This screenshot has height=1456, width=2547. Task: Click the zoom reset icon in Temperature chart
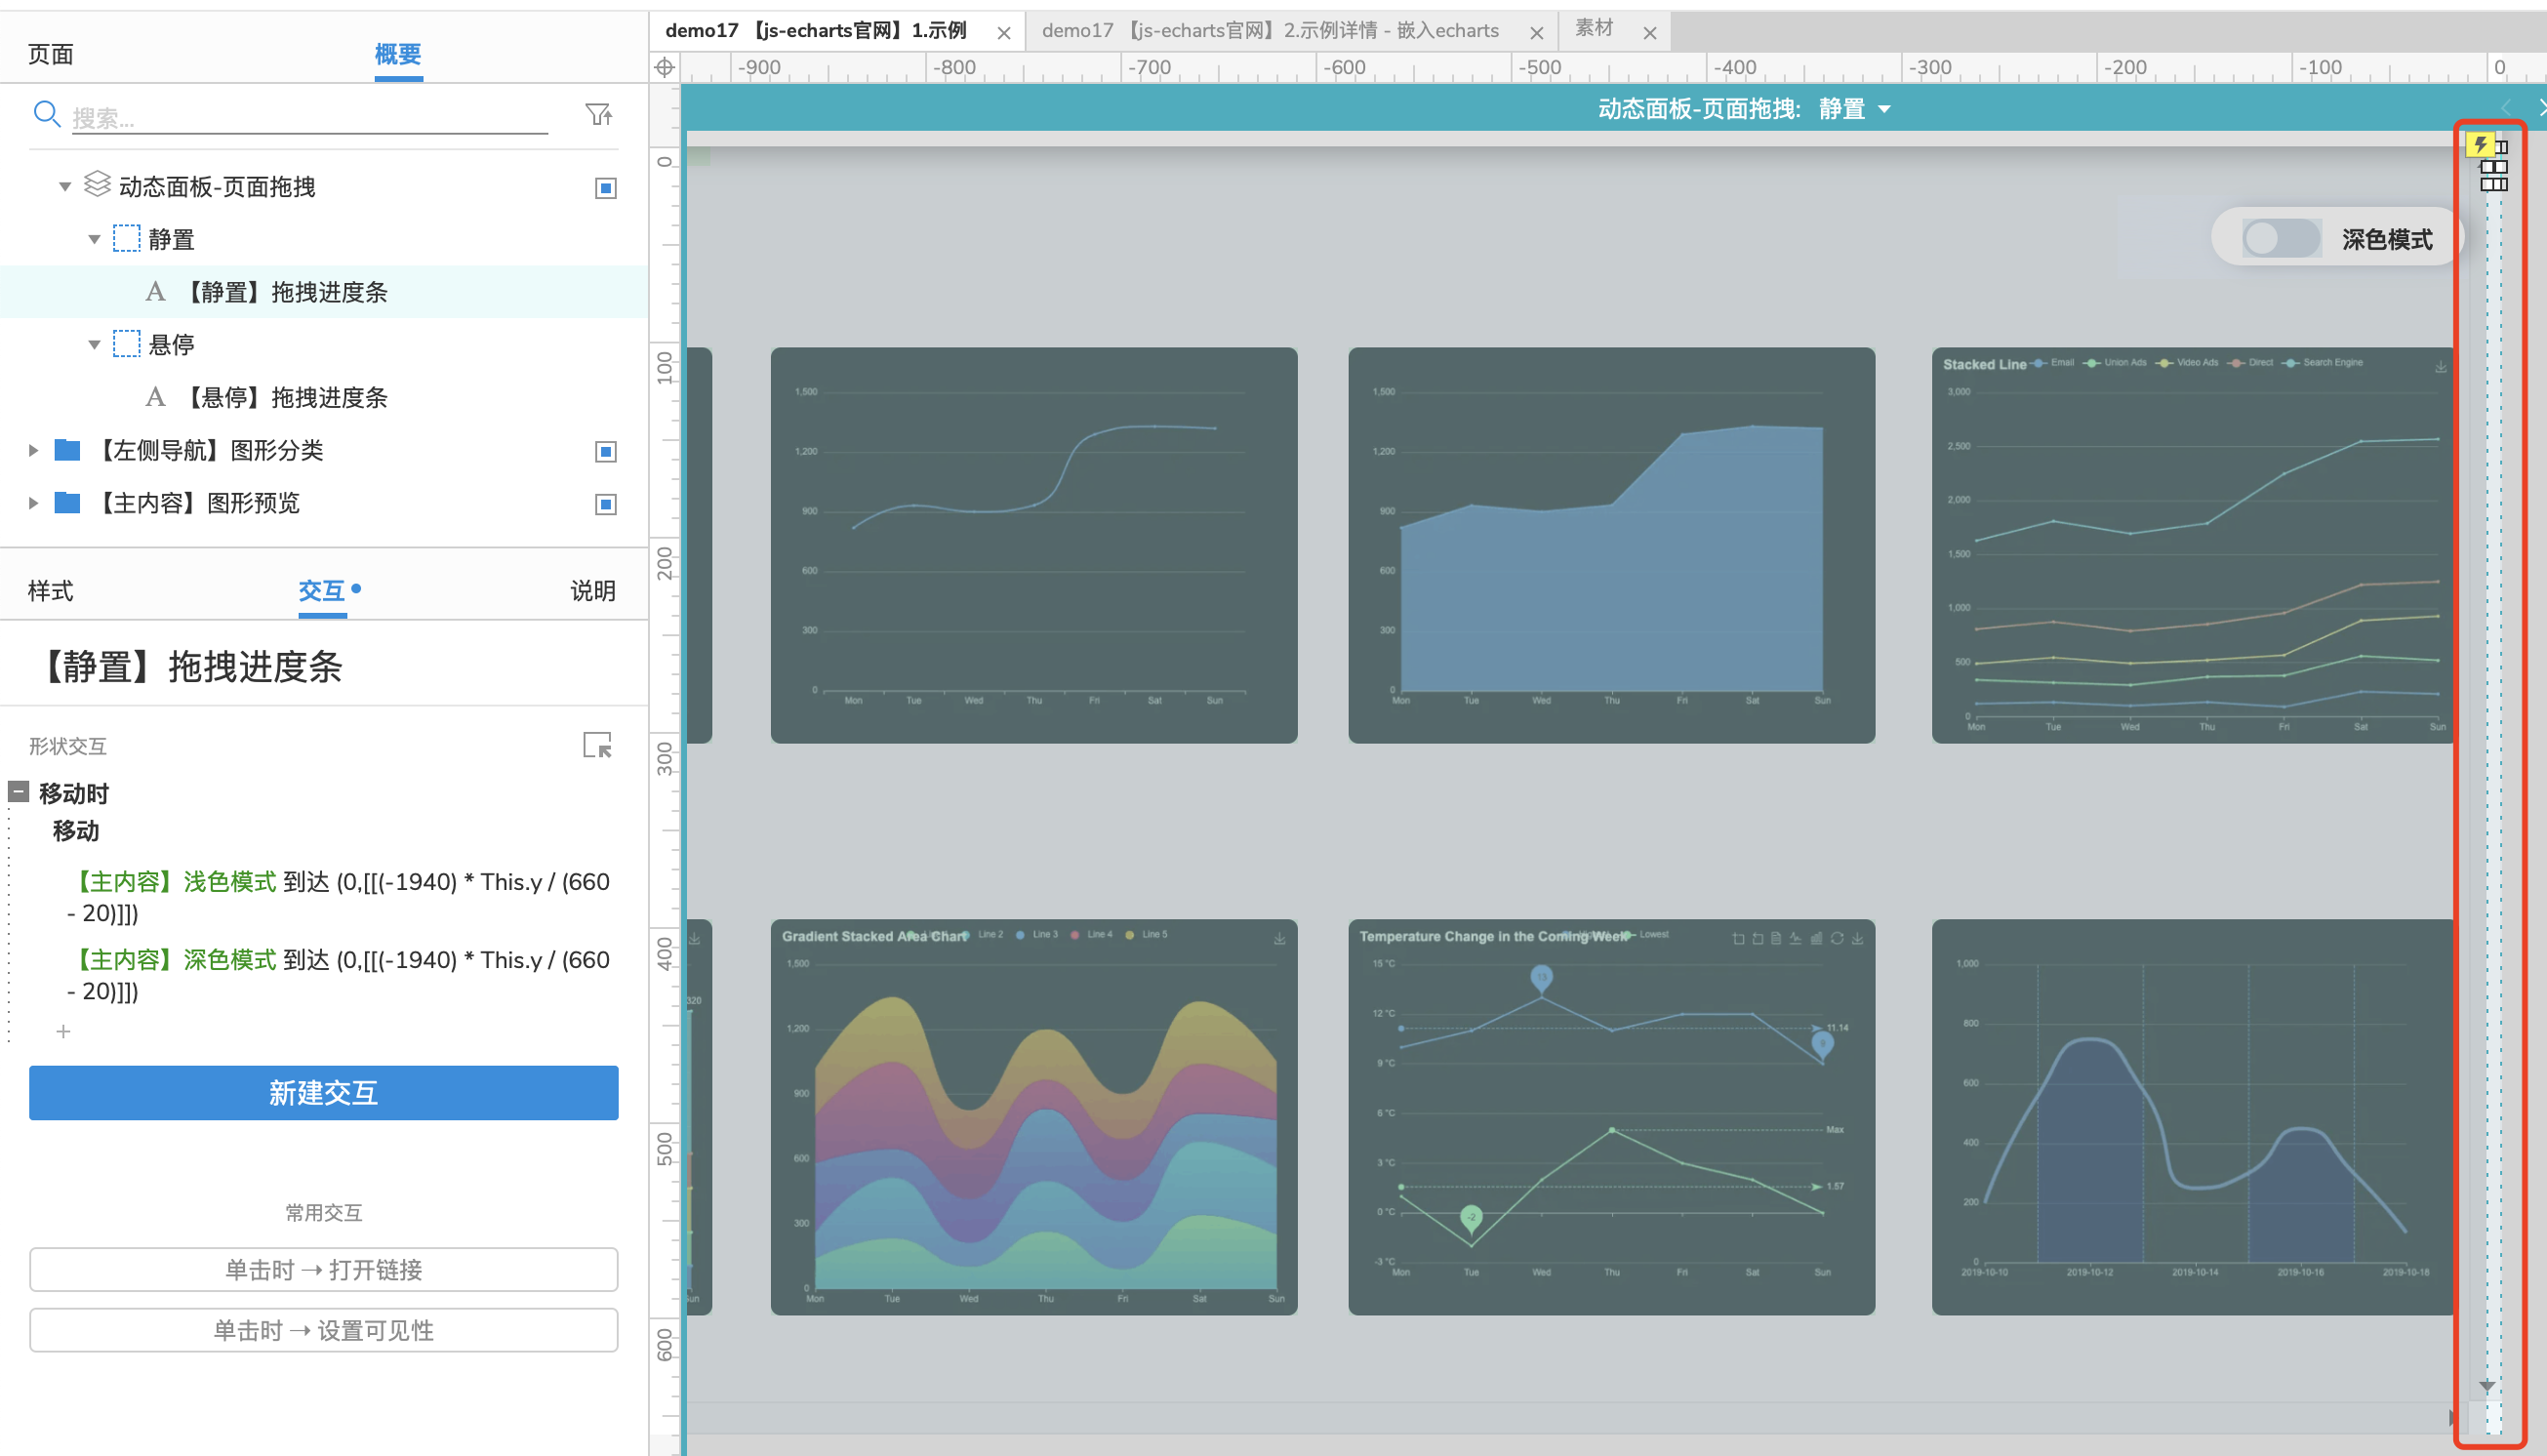(1758, 939)
